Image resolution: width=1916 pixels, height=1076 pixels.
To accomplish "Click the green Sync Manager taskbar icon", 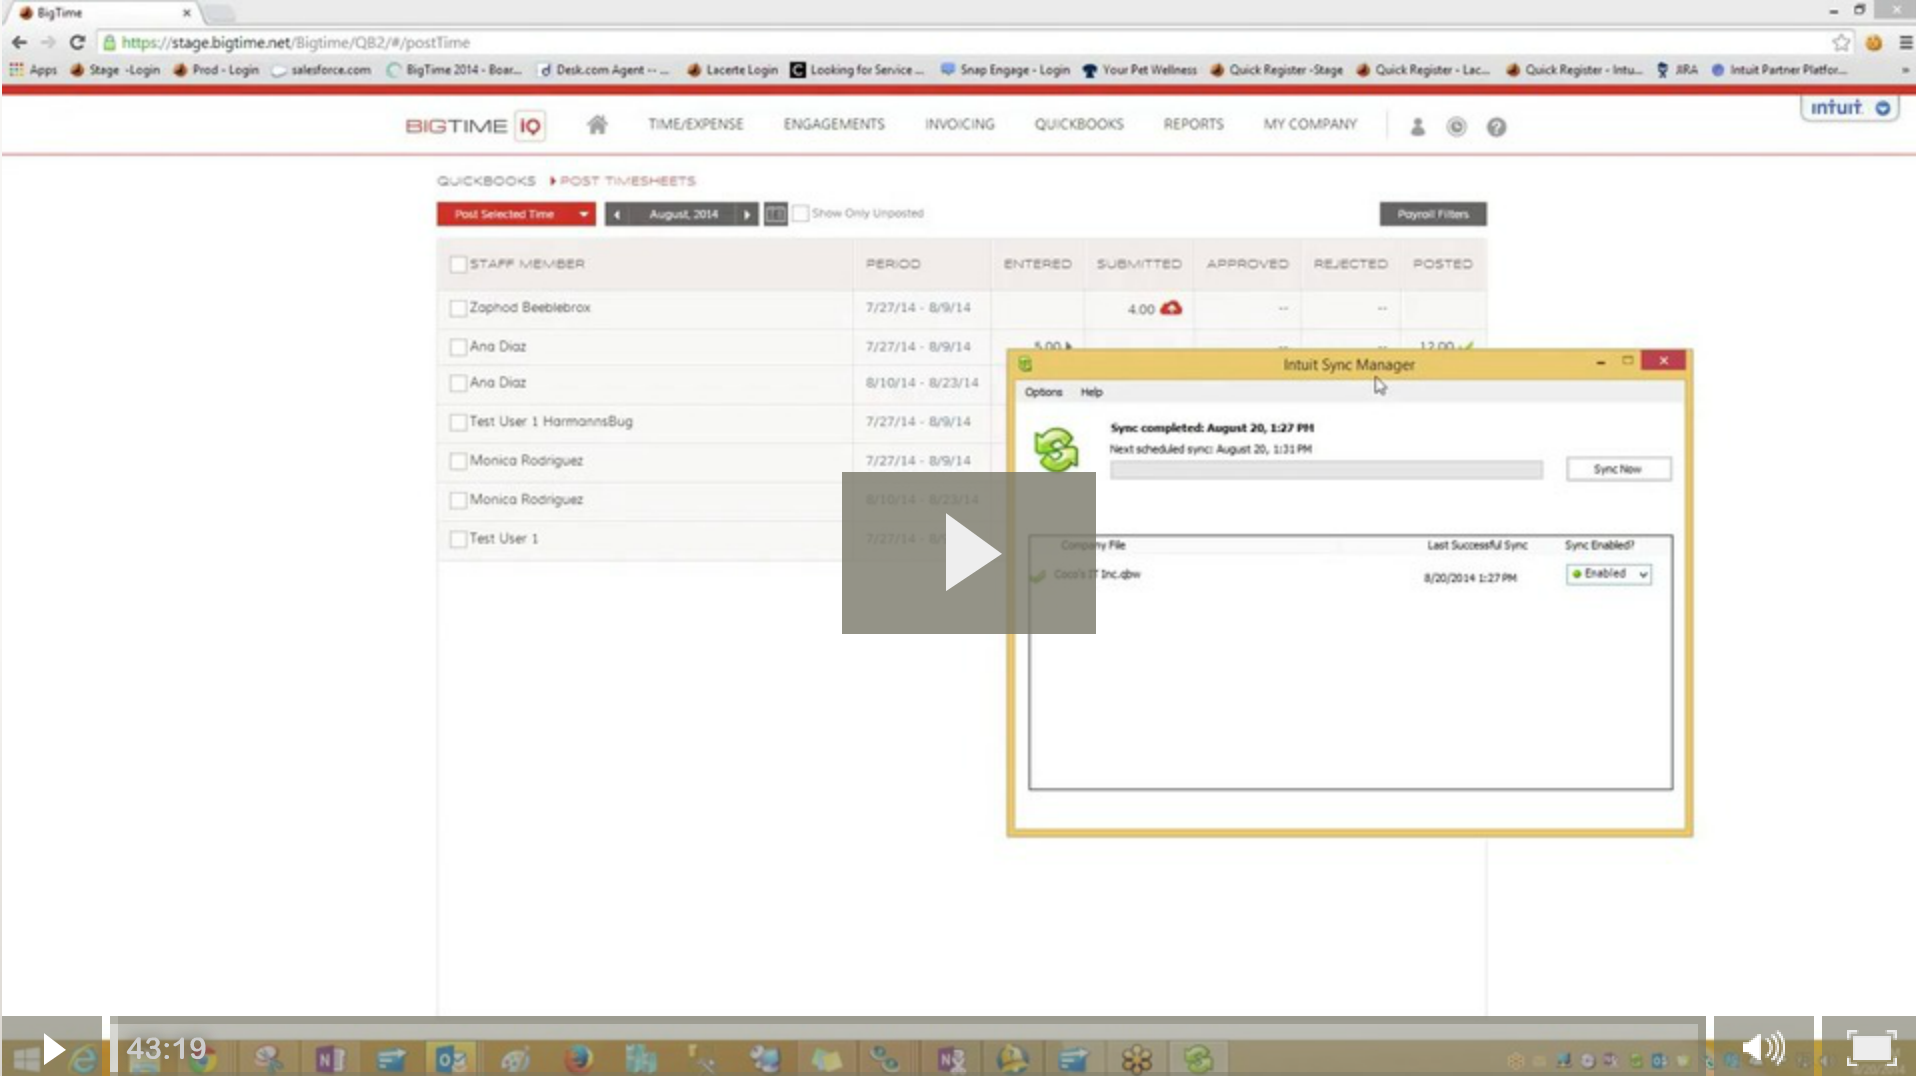I will click(1198, 1058).
